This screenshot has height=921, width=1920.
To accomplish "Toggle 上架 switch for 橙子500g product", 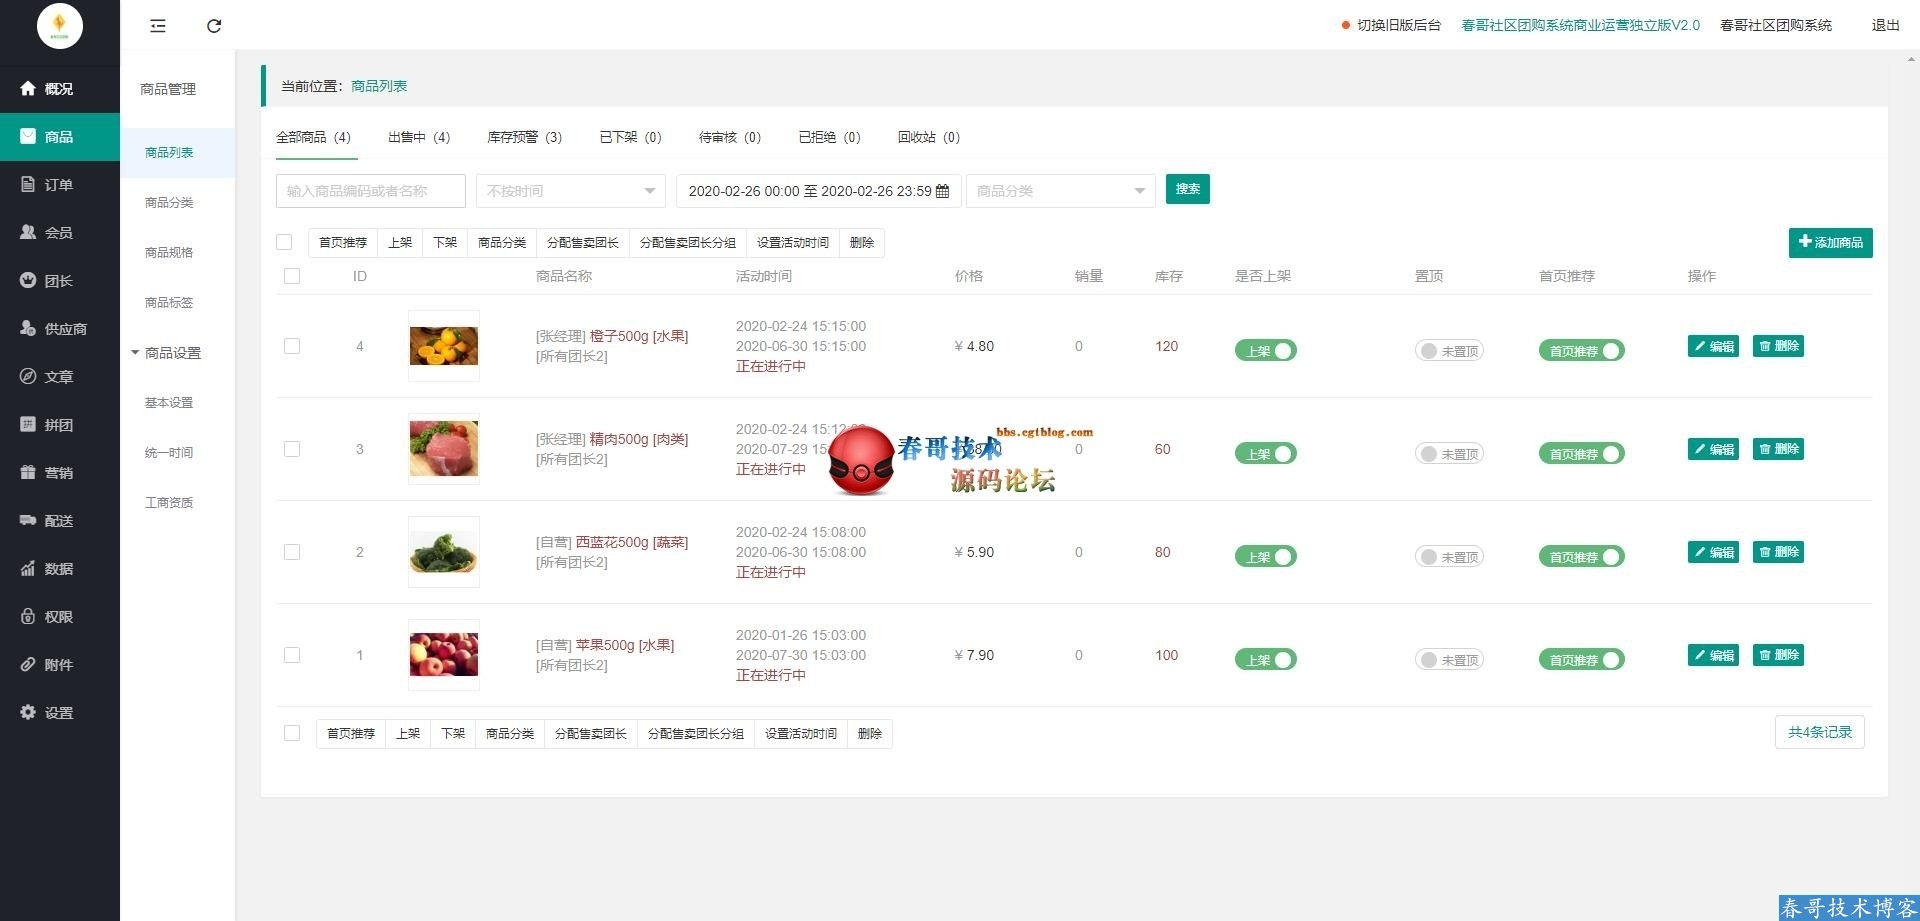I will click(x=1265, y=351).
